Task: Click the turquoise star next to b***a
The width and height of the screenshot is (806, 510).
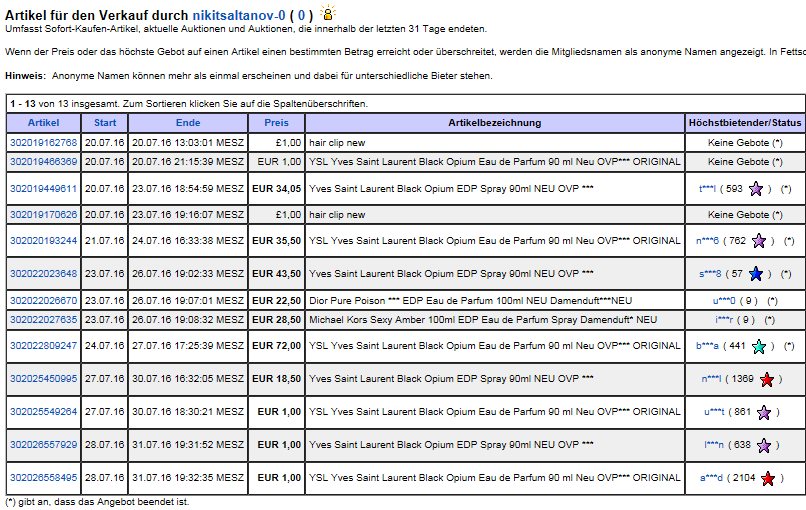Action: (x=759, y=346)
